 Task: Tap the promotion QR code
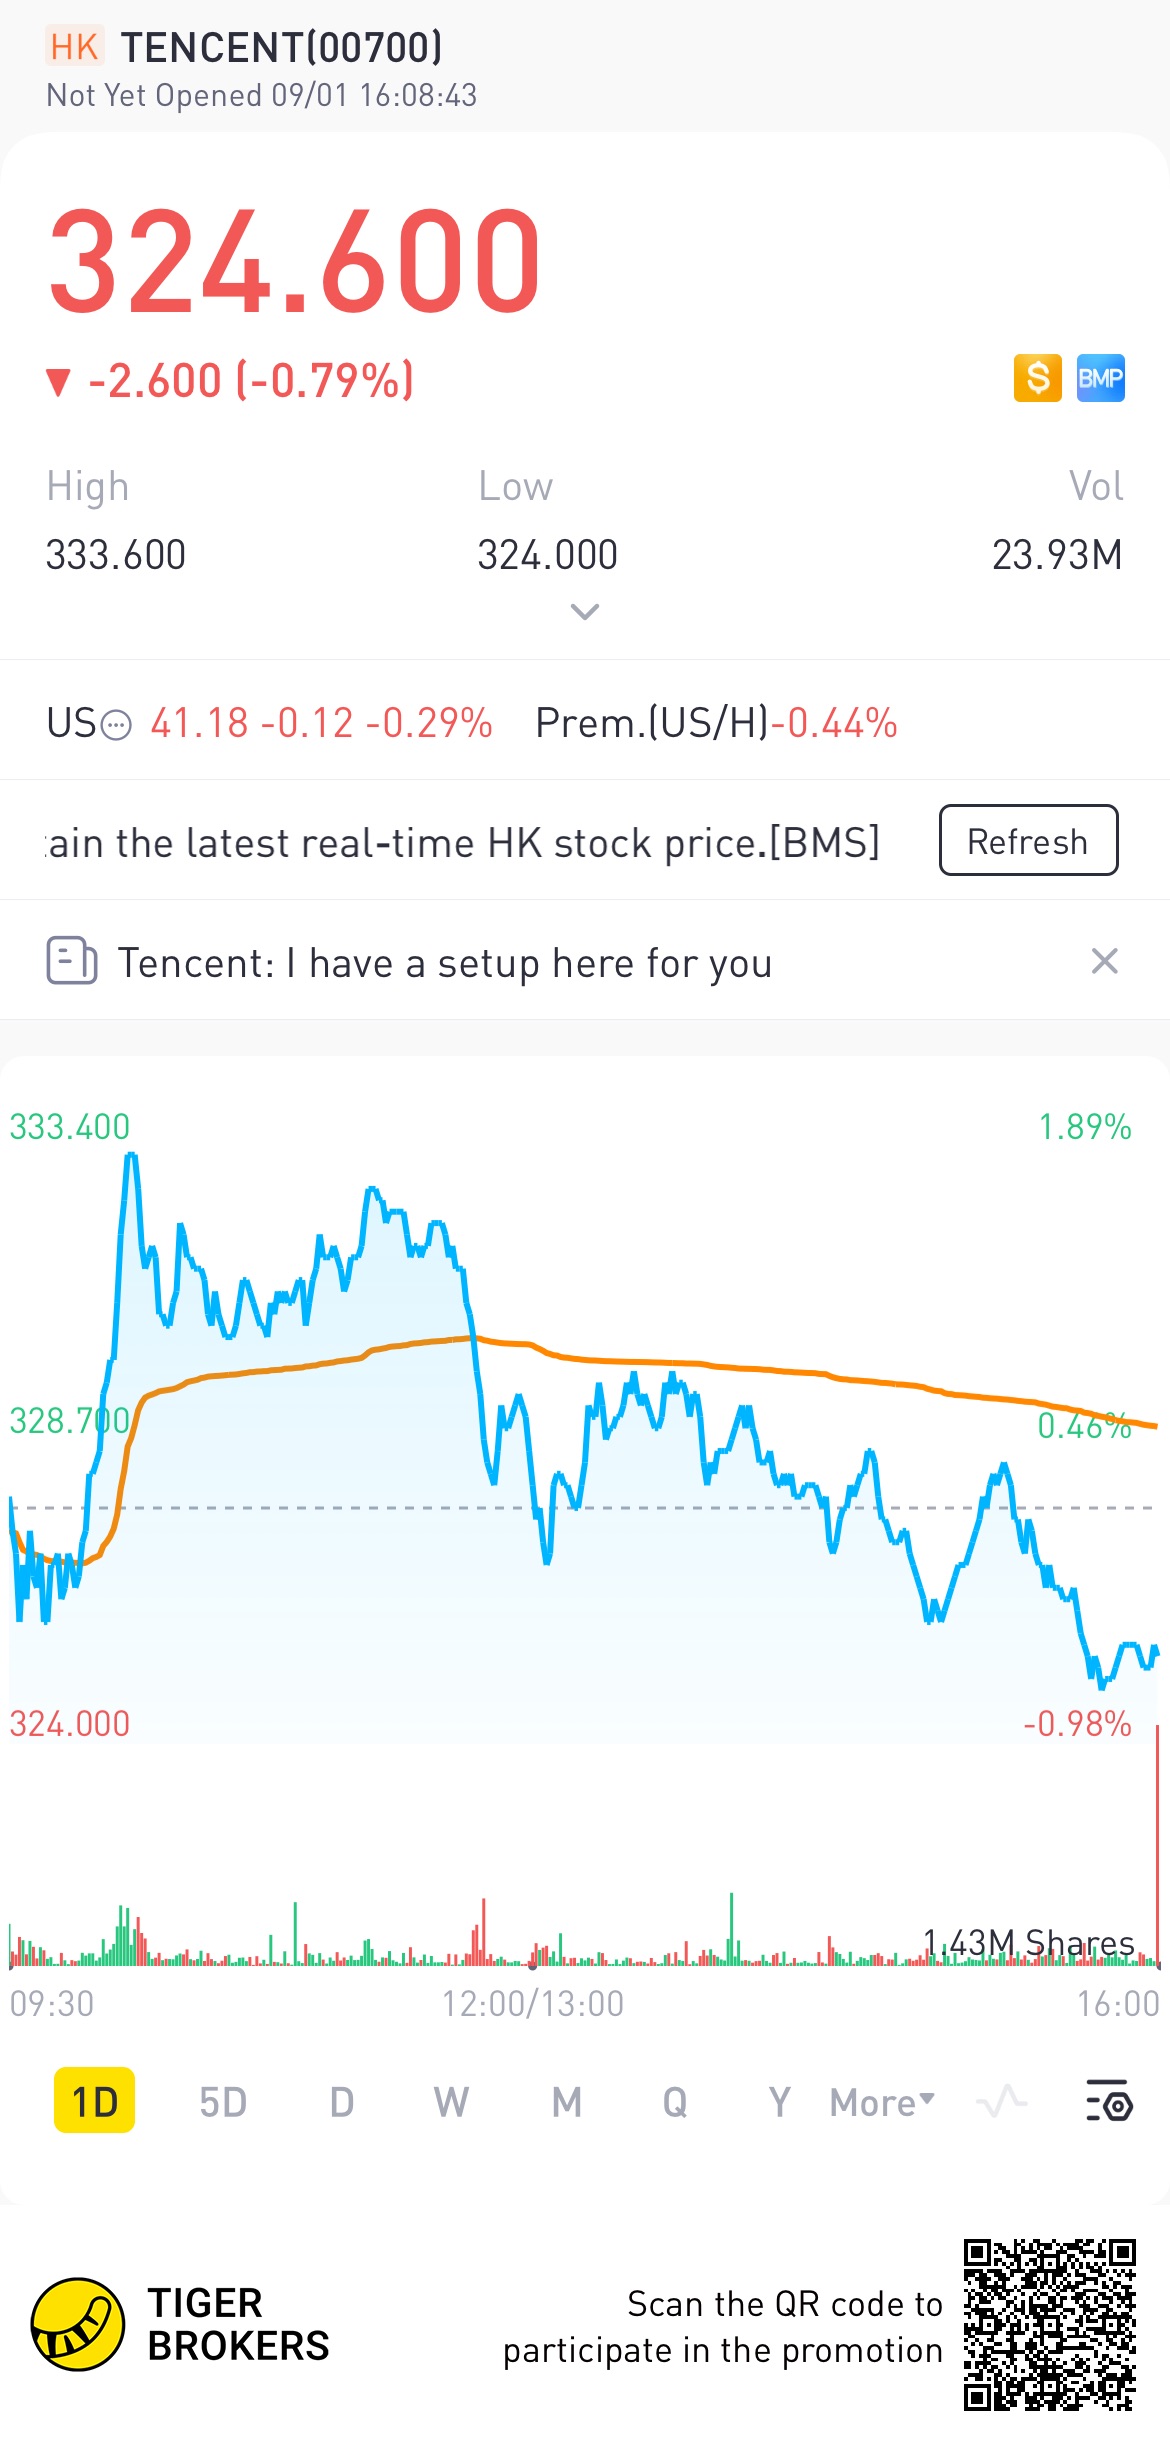(x=1049, y=2324)
